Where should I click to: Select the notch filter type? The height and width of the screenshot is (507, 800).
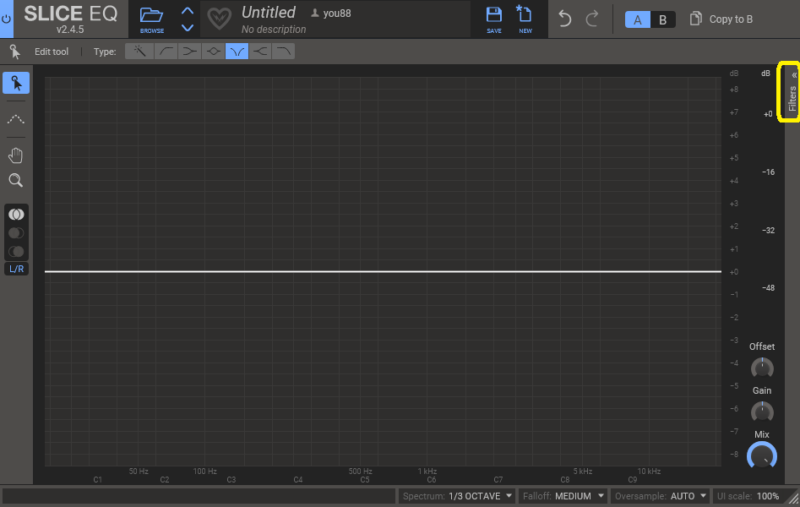point(237,51)
